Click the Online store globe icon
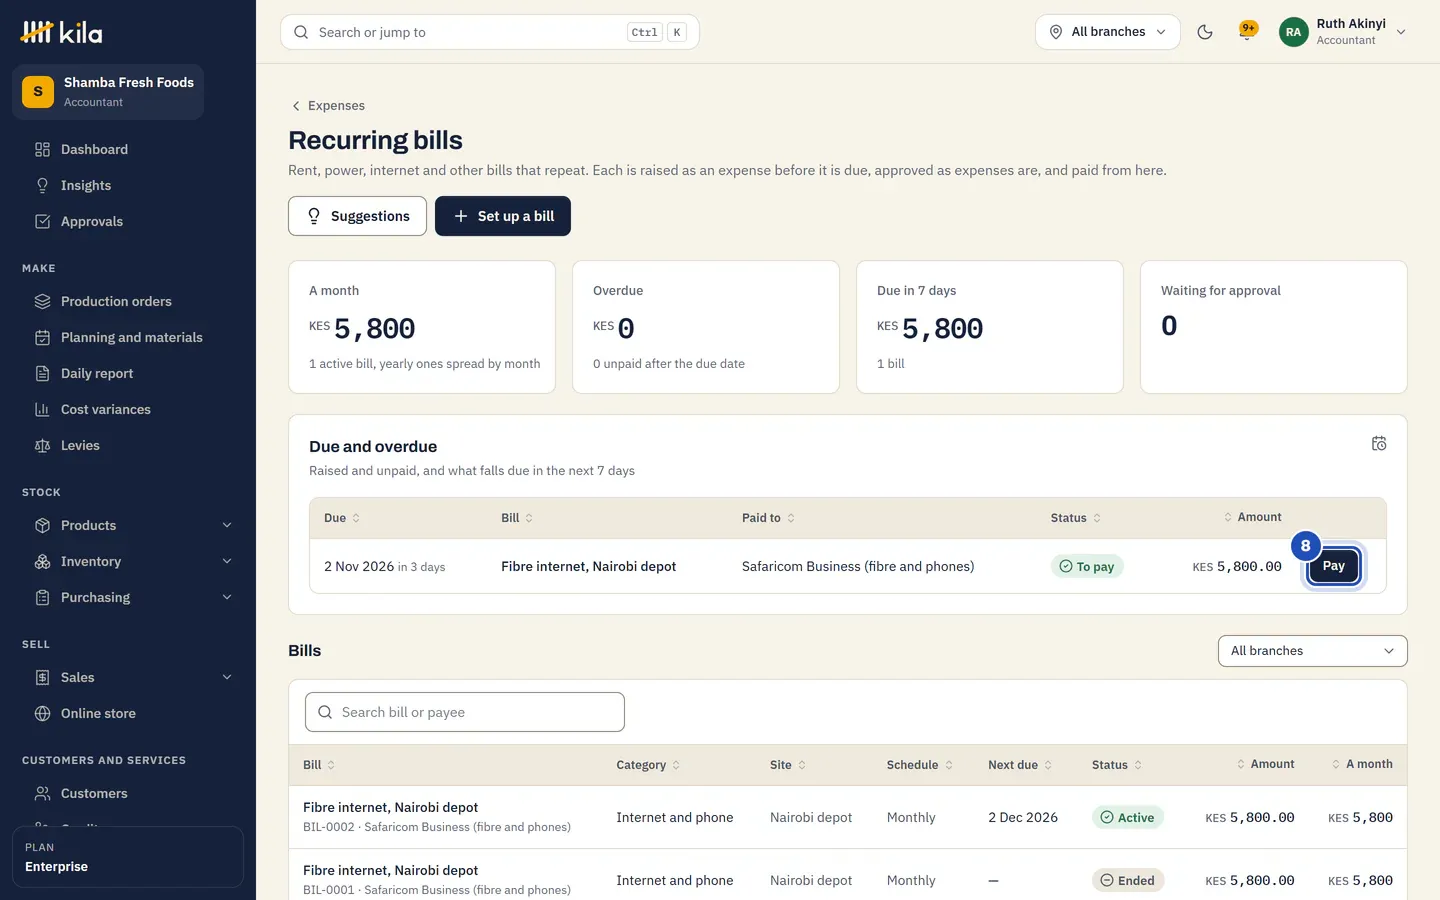 click(x=42, y=713)
